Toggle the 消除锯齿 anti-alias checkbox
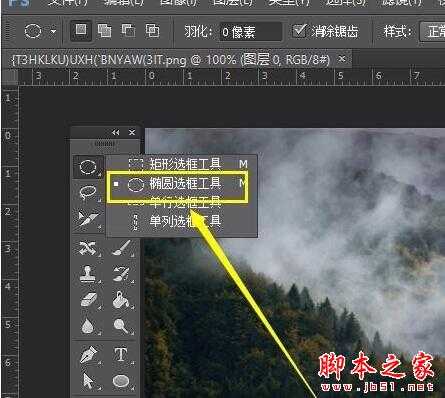 coord(299,31)
